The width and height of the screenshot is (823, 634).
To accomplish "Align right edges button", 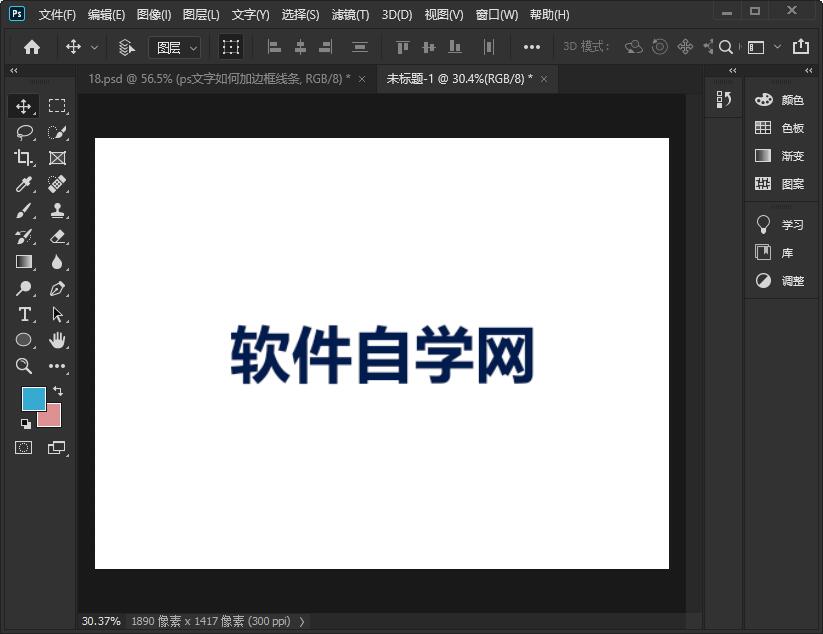I will (x=326, y=47).
